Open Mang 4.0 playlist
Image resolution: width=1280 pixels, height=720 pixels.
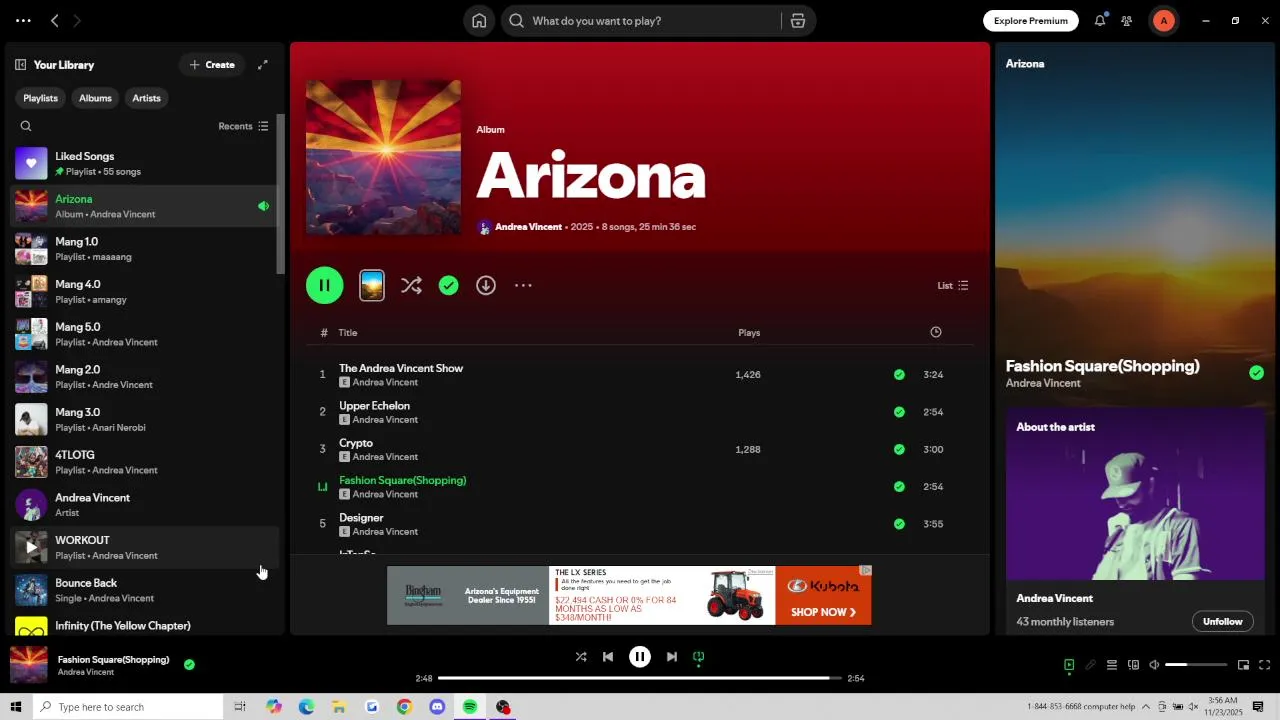(143, 291)
